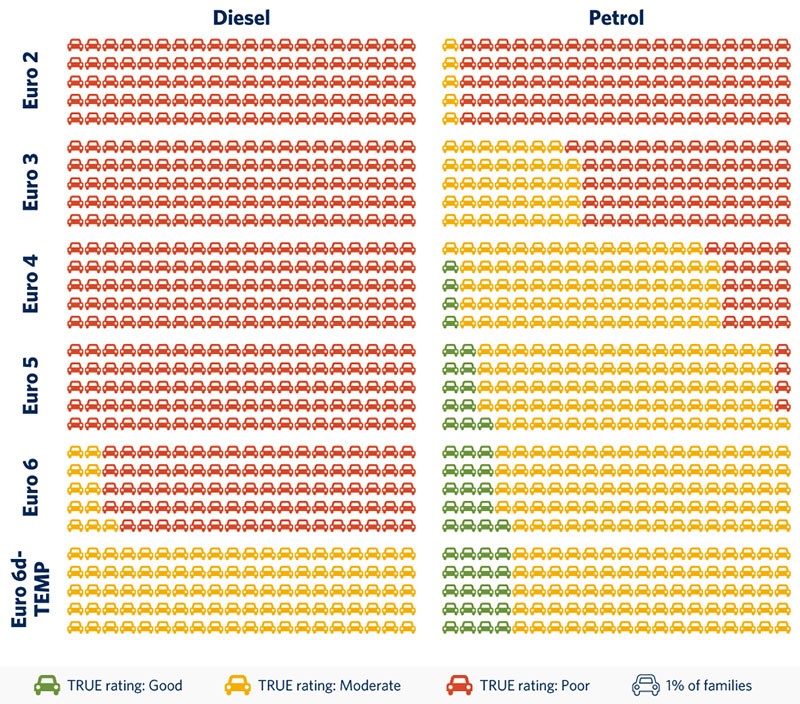The height and width of the screenshot is (704, 800).
Task: Click the outlined car icon beside '1% of families'
Action: (x=646, y=686)
